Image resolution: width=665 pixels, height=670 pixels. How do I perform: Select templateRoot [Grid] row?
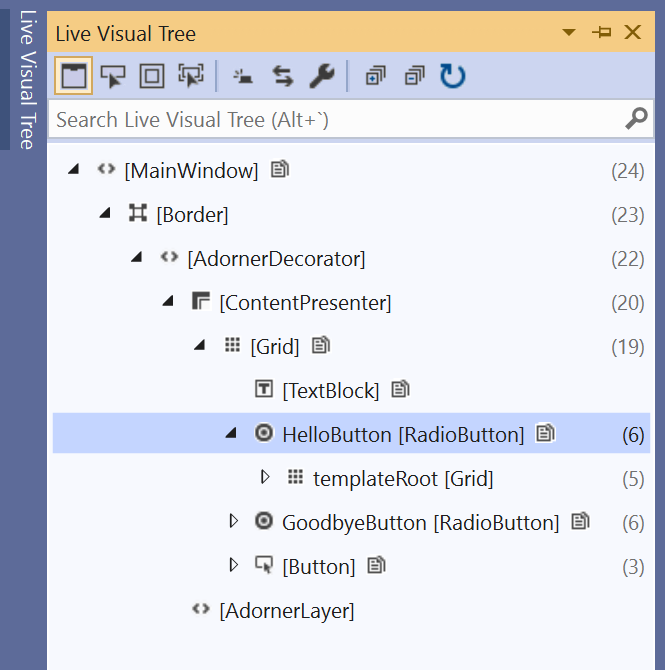click(351, 478)
